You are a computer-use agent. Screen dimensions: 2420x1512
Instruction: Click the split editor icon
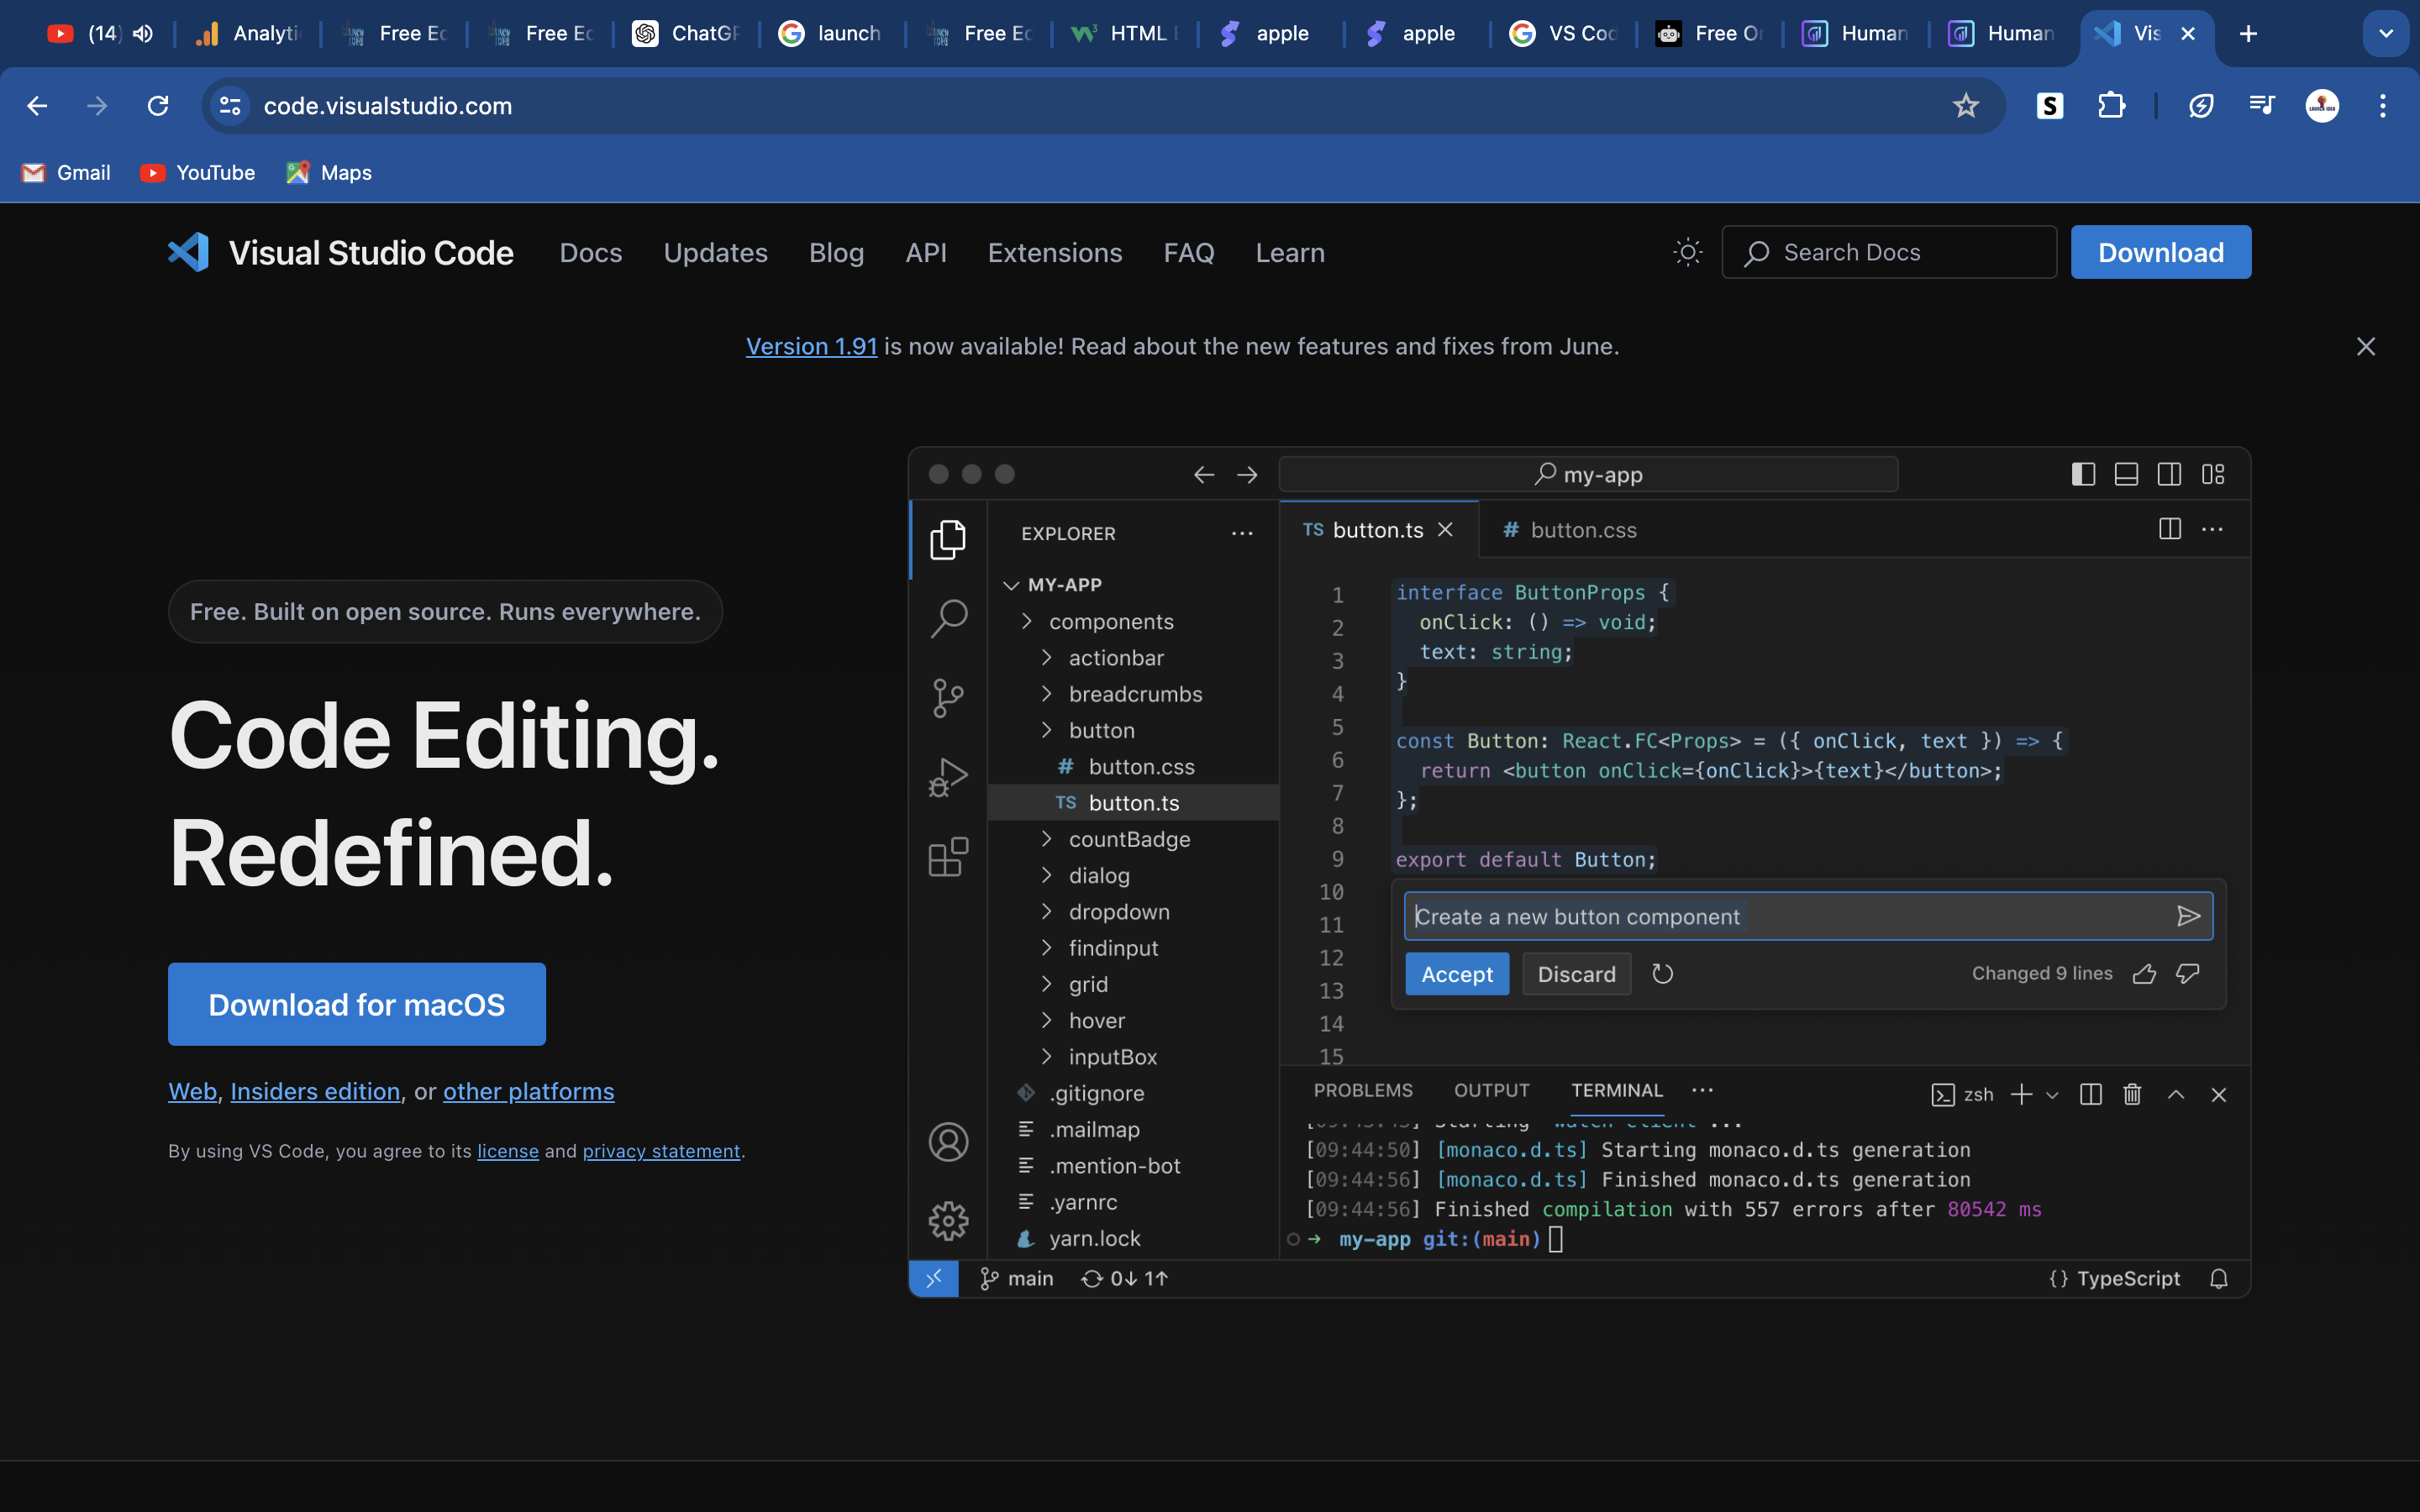coord(2170,529)
